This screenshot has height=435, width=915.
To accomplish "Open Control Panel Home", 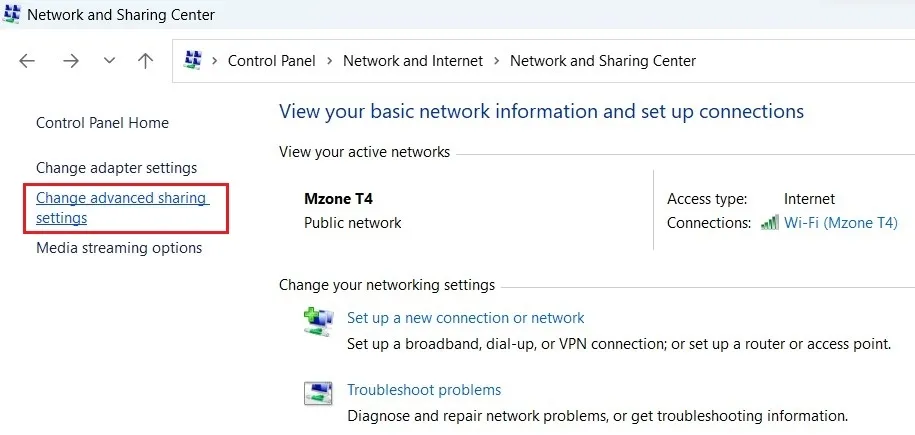I will 102,123.
